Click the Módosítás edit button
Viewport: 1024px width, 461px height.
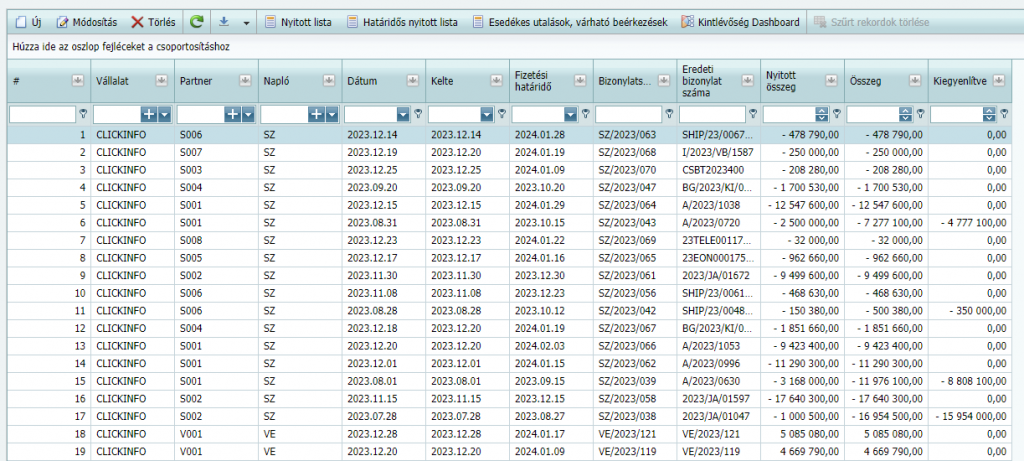[x=88, y=21]
